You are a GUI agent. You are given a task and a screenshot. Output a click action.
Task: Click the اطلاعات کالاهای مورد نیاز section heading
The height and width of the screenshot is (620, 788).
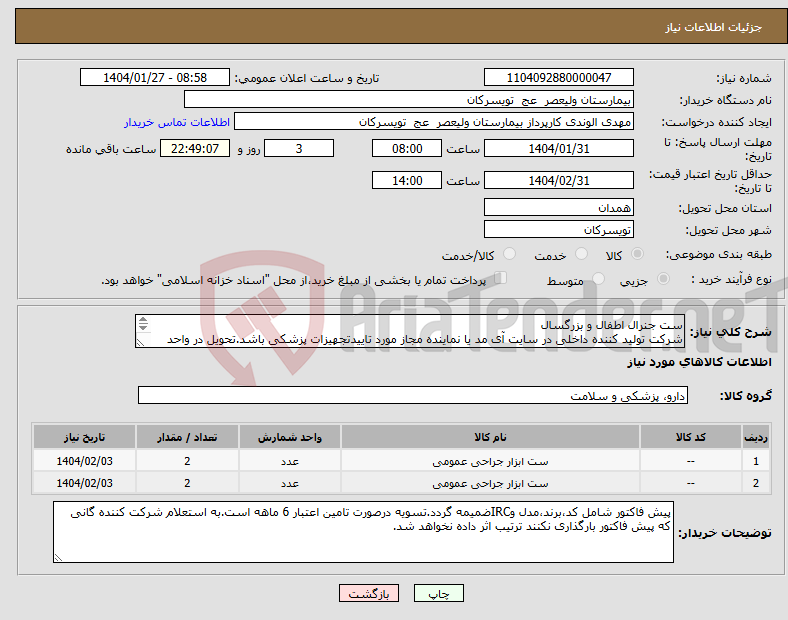(699, 362)
